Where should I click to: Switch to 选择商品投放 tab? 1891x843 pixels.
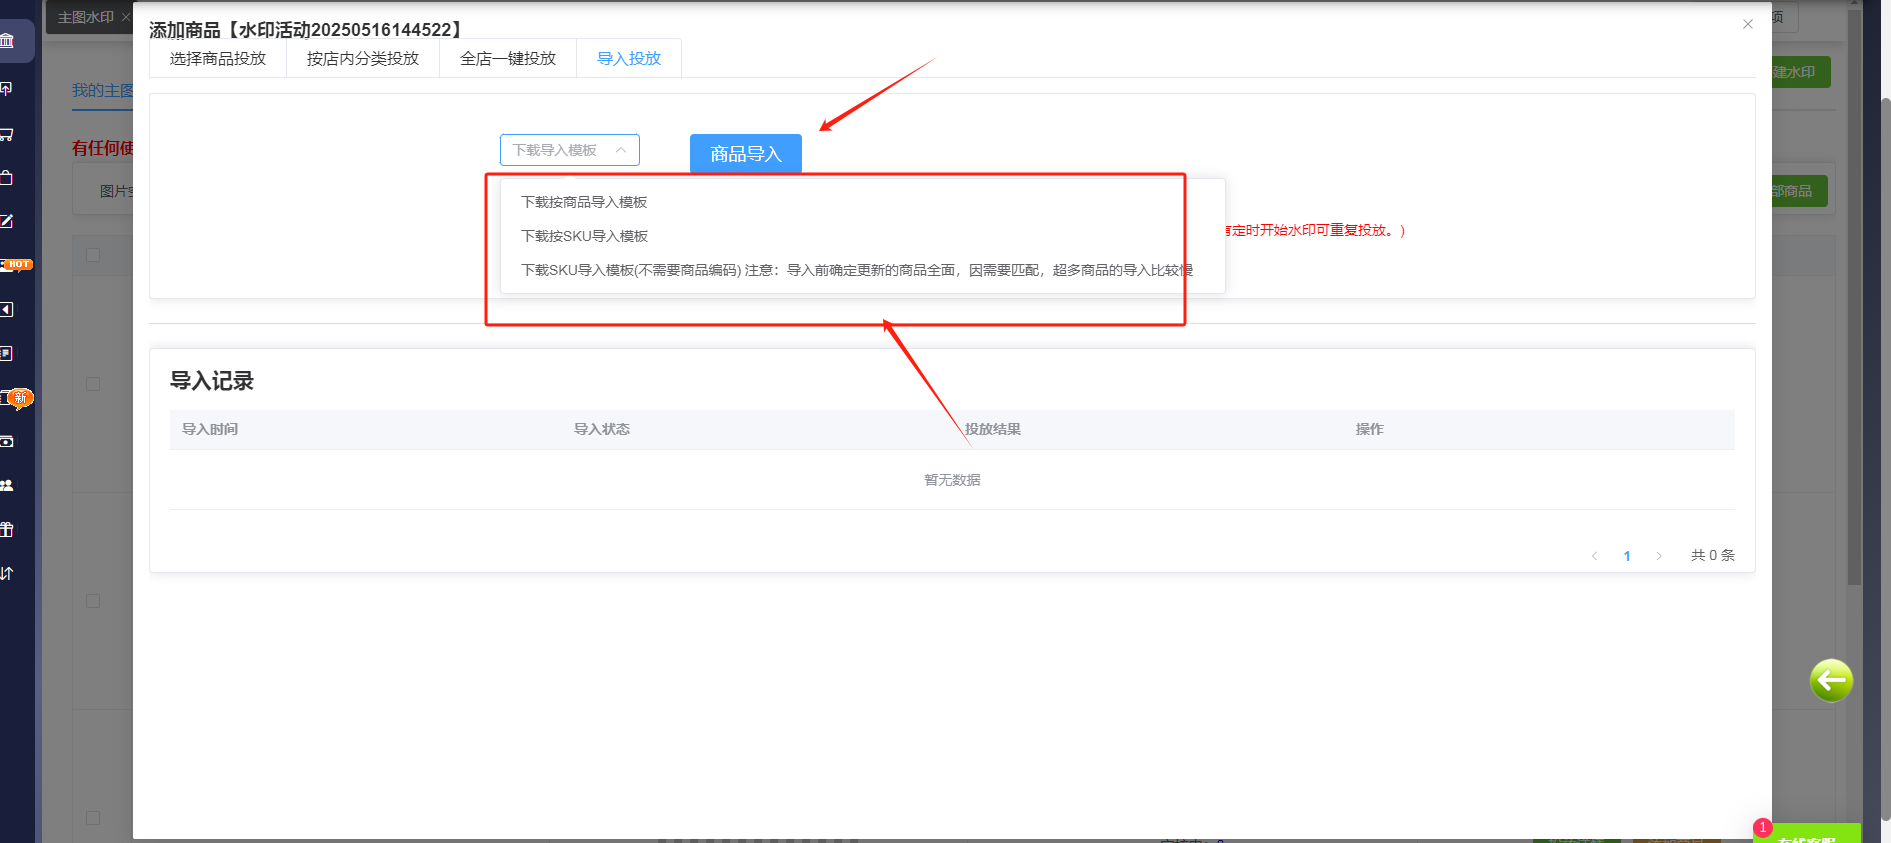coord(218,59)
